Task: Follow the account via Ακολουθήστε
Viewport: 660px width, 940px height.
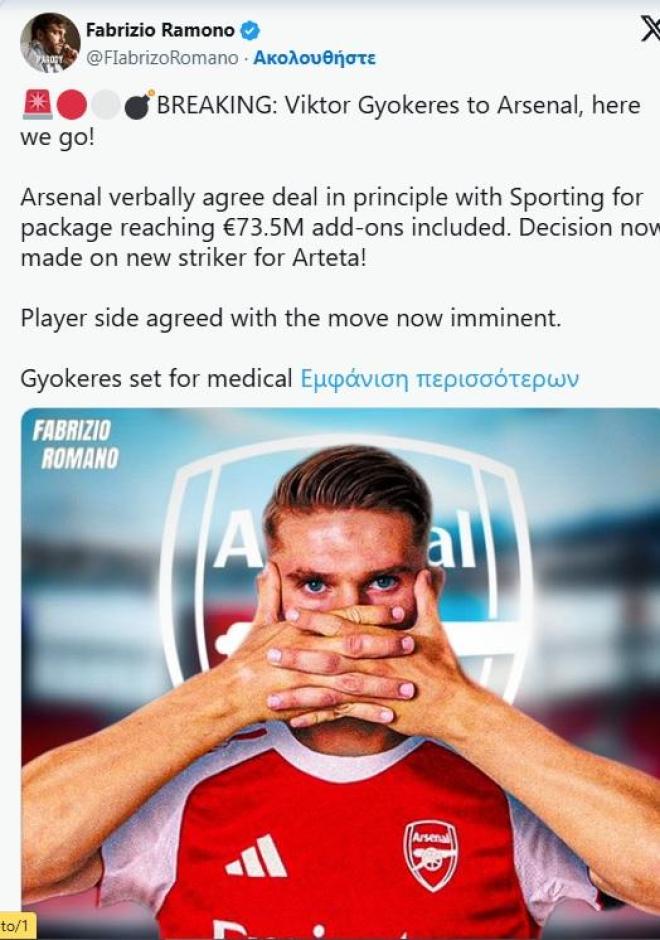Action: pyautogui.click(x=315, y=58)
